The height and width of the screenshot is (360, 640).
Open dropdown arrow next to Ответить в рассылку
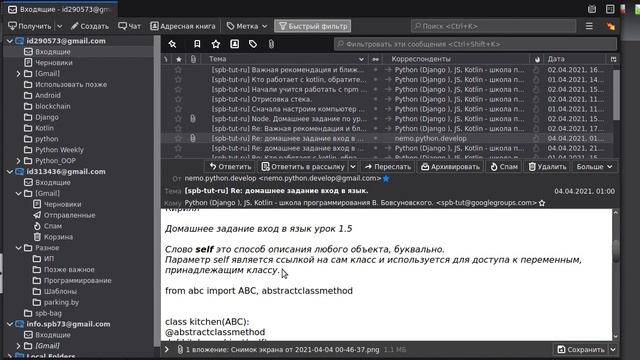coord(353,167)
